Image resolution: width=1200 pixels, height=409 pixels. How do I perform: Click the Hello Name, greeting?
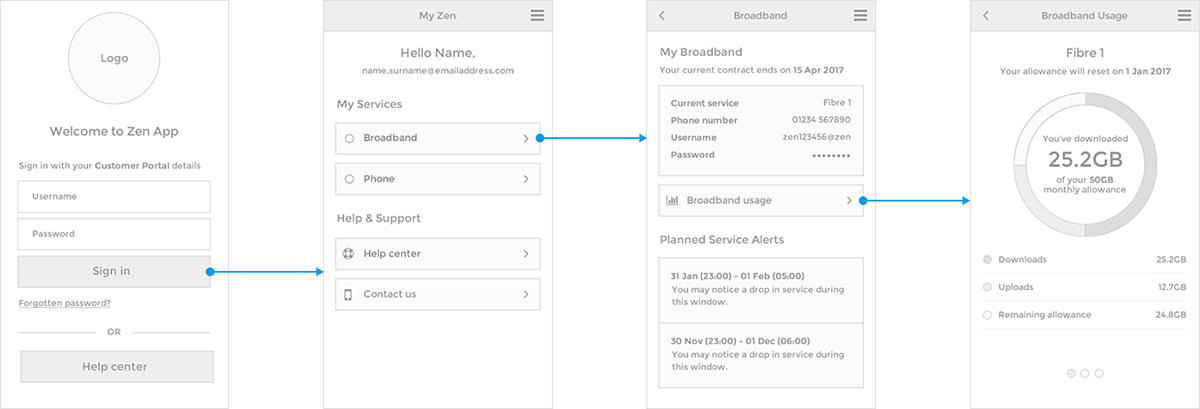point(438,53)
